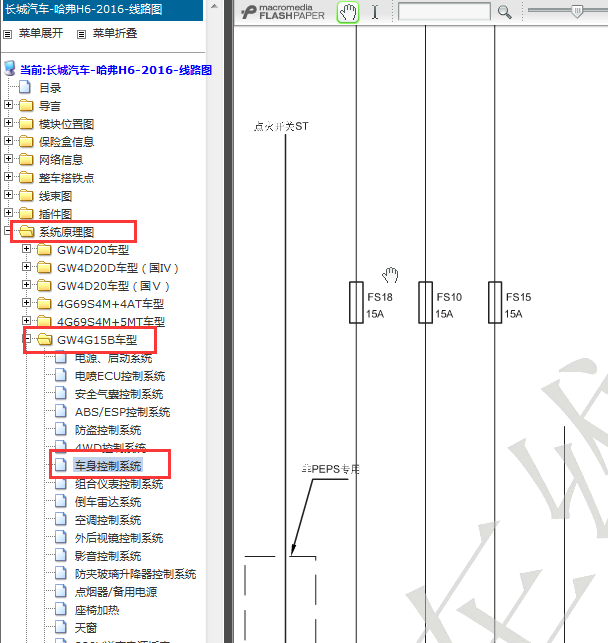The height and width of the screenshot is (643, 608).
Task: Click the tree panel scroll-up arrow
Action: click(214, 6)
